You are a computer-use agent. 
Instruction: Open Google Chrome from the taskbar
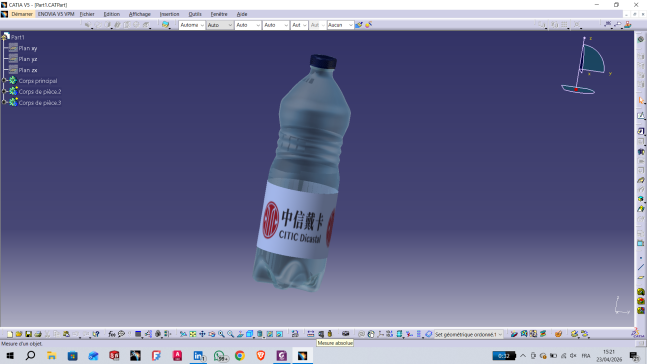(240, 355)
